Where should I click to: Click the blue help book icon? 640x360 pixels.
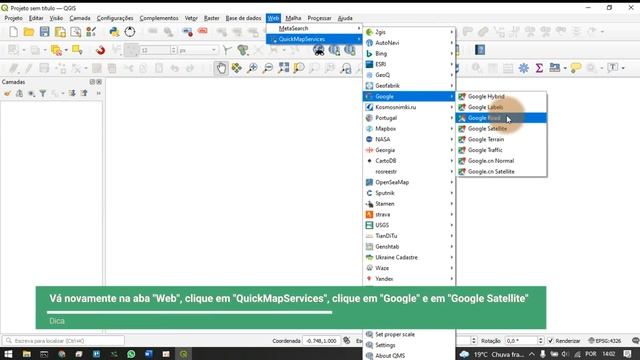click(x=480, y=50)
